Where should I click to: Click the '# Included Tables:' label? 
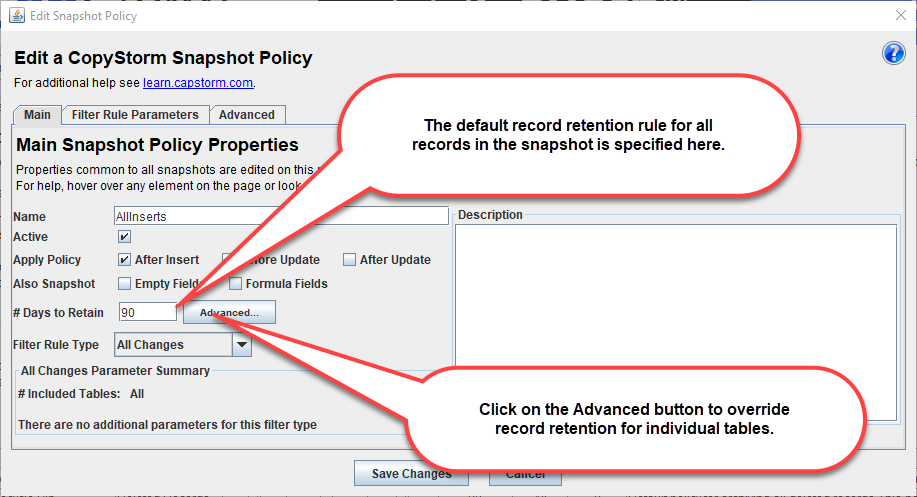pos(69,394)
